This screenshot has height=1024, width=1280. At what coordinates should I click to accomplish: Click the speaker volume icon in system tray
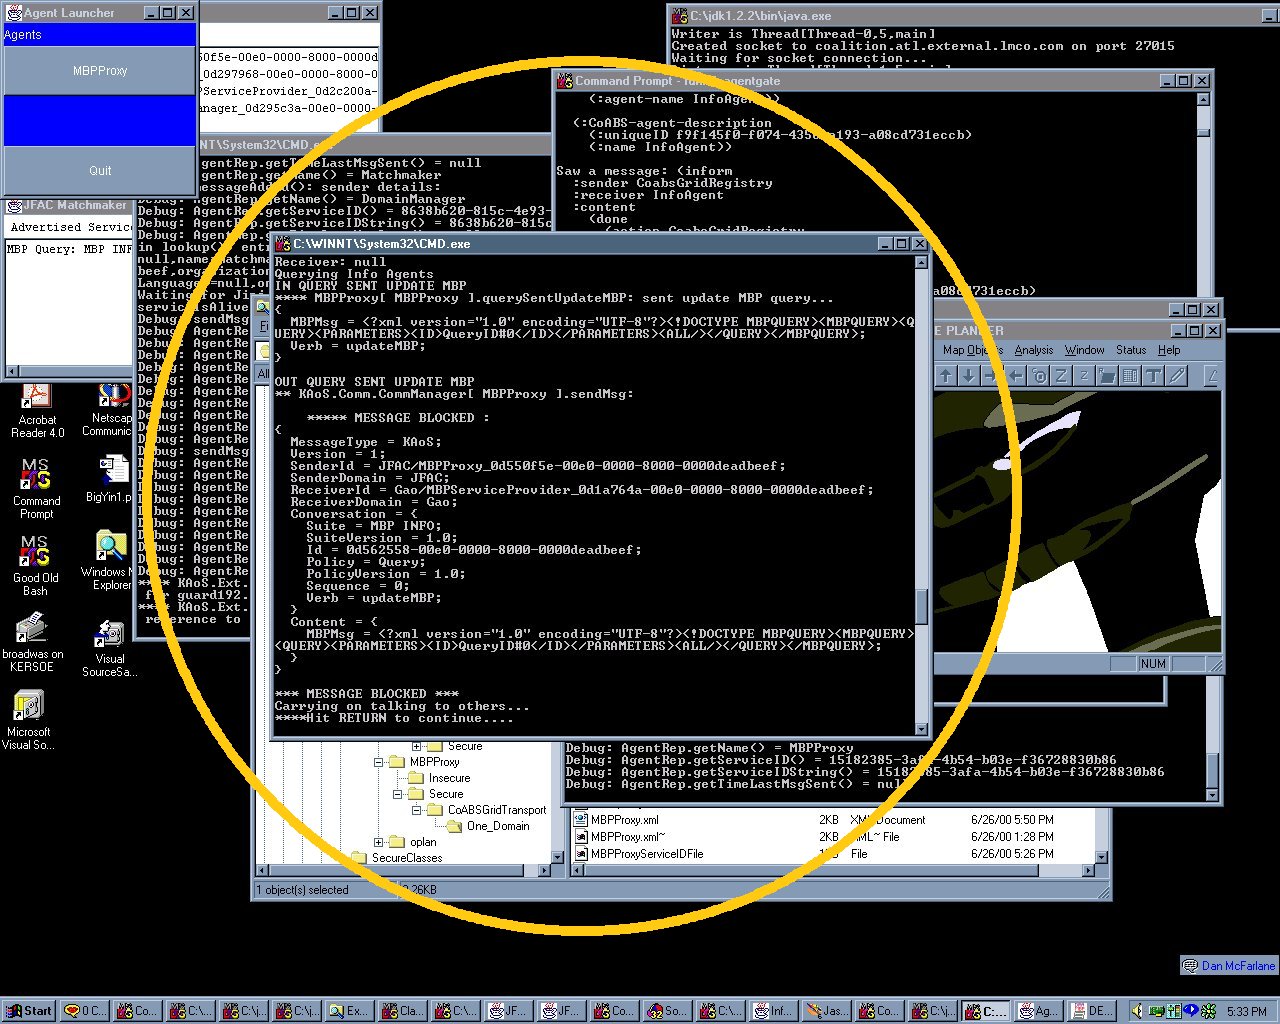(1139, 1011)
